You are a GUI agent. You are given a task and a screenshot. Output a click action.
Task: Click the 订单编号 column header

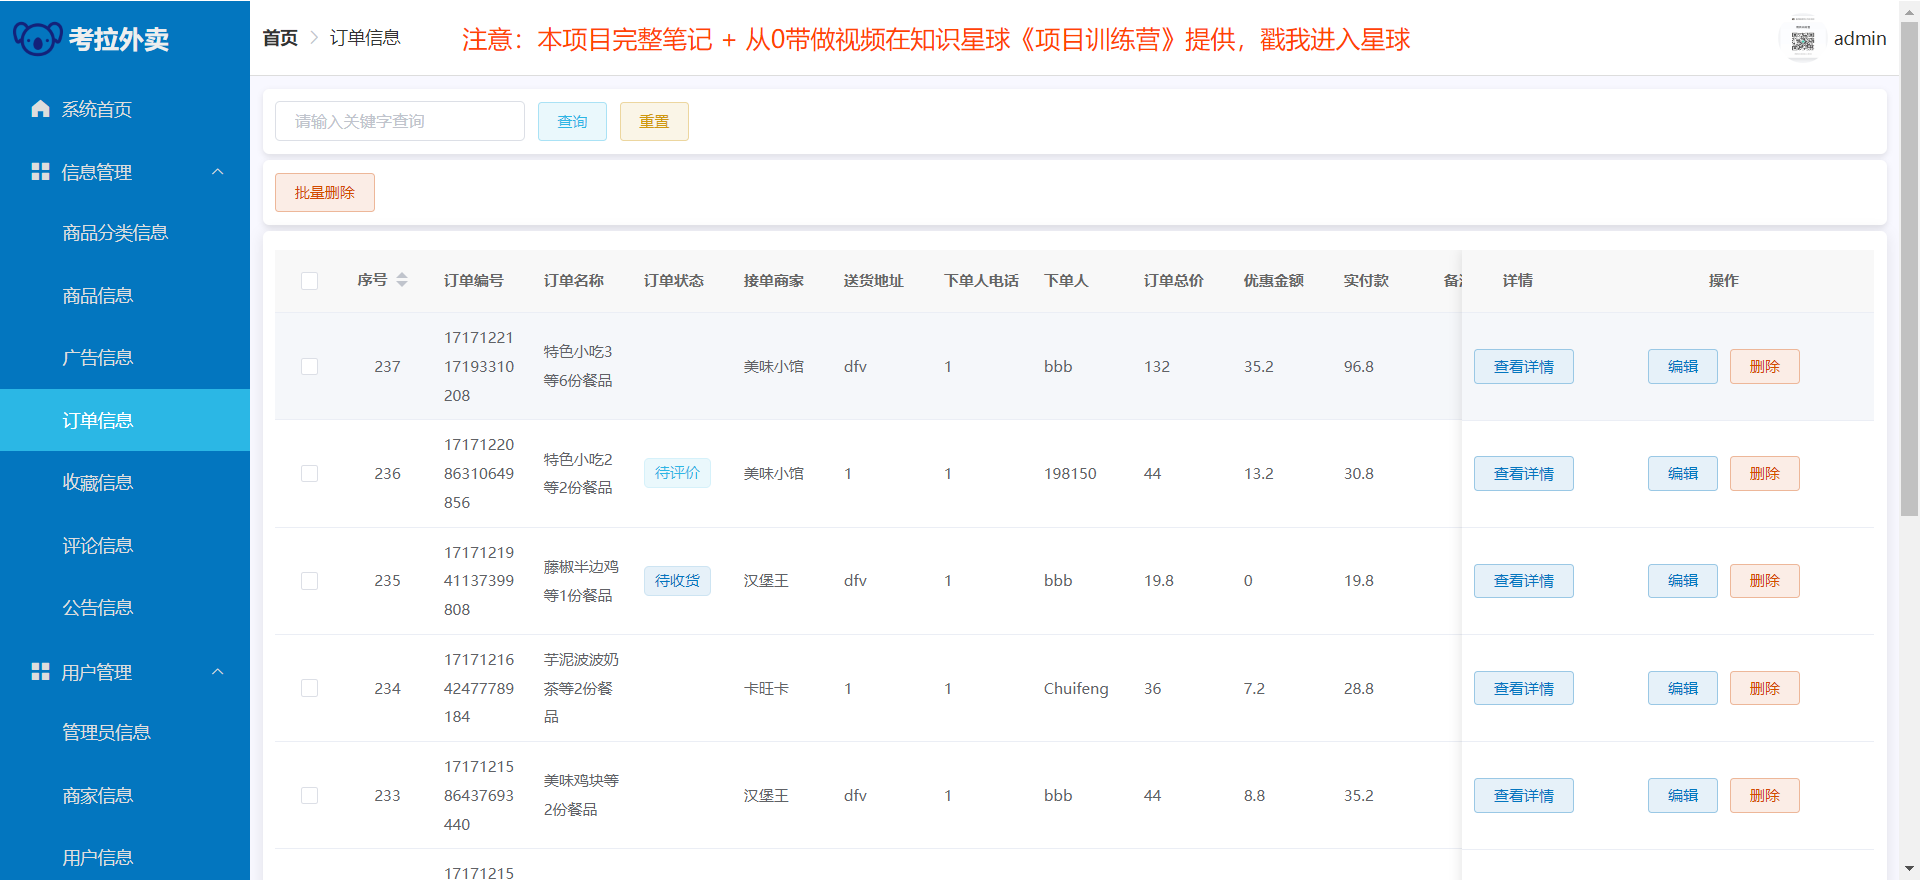474,281
